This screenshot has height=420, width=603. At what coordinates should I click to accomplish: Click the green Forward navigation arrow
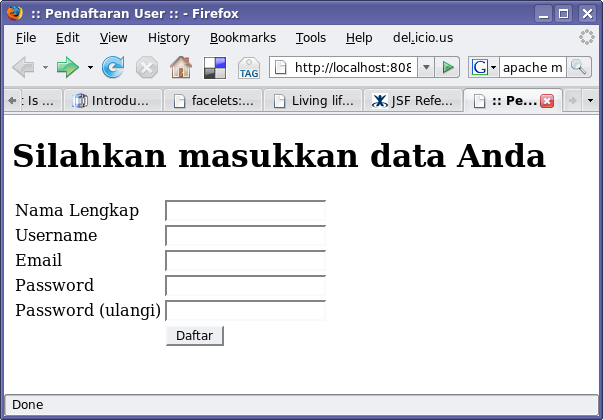(67, 67)
